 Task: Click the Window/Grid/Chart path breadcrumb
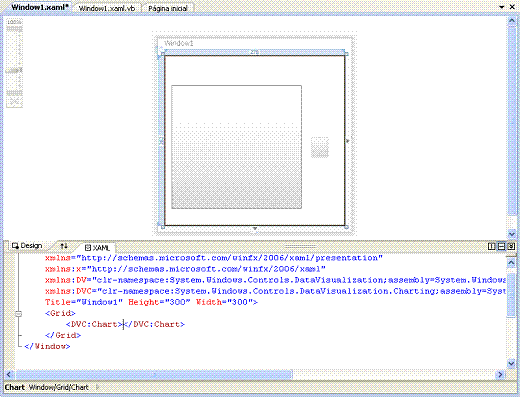point(59,387)
